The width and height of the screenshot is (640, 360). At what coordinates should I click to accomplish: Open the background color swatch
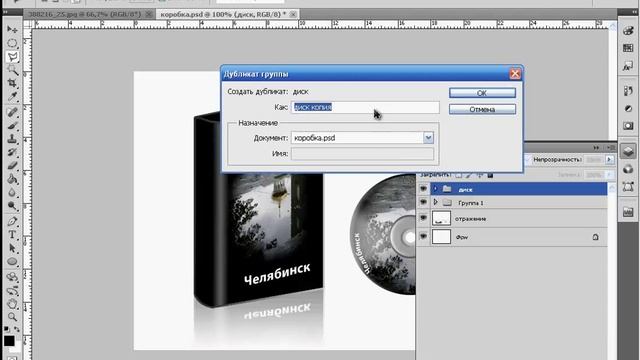17,348
